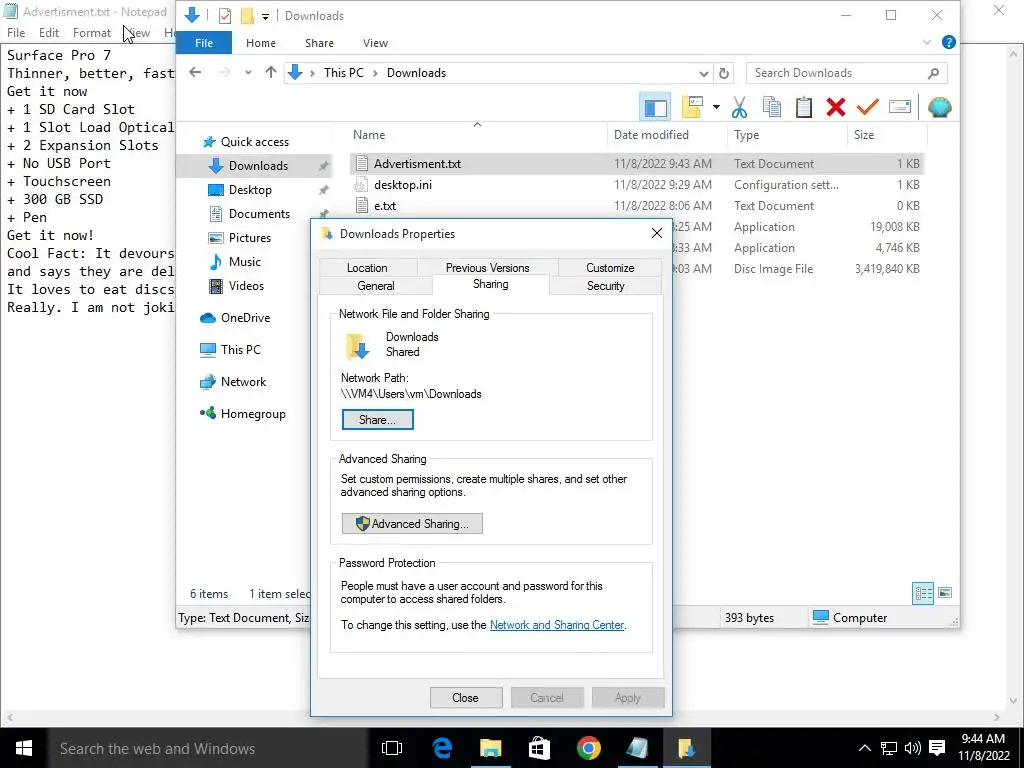Click the Share... button

coord(377,420)
